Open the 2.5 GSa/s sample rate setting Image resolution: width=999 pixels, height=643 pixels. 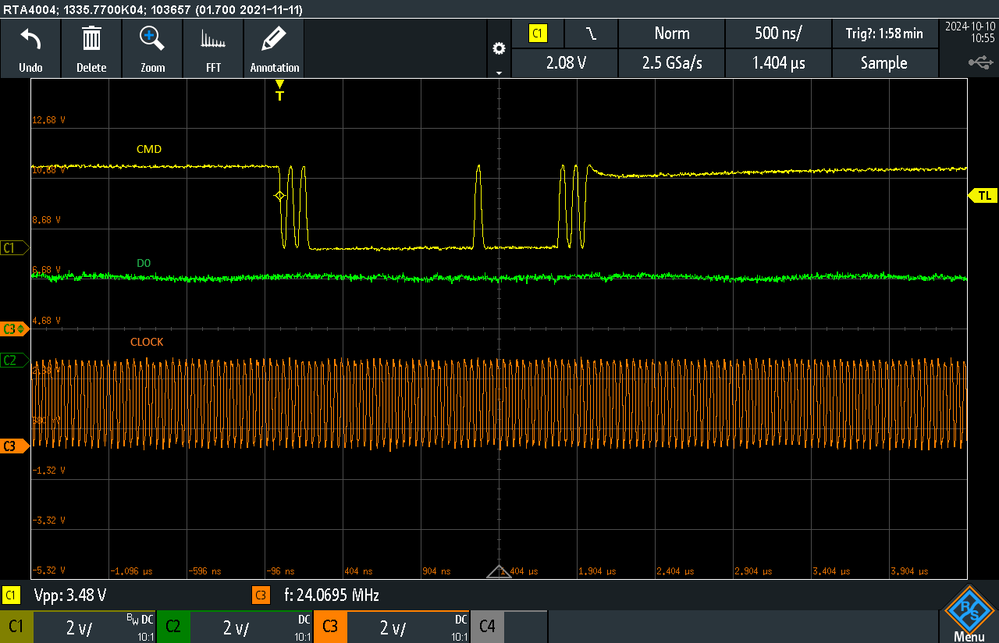pos(672,63)
